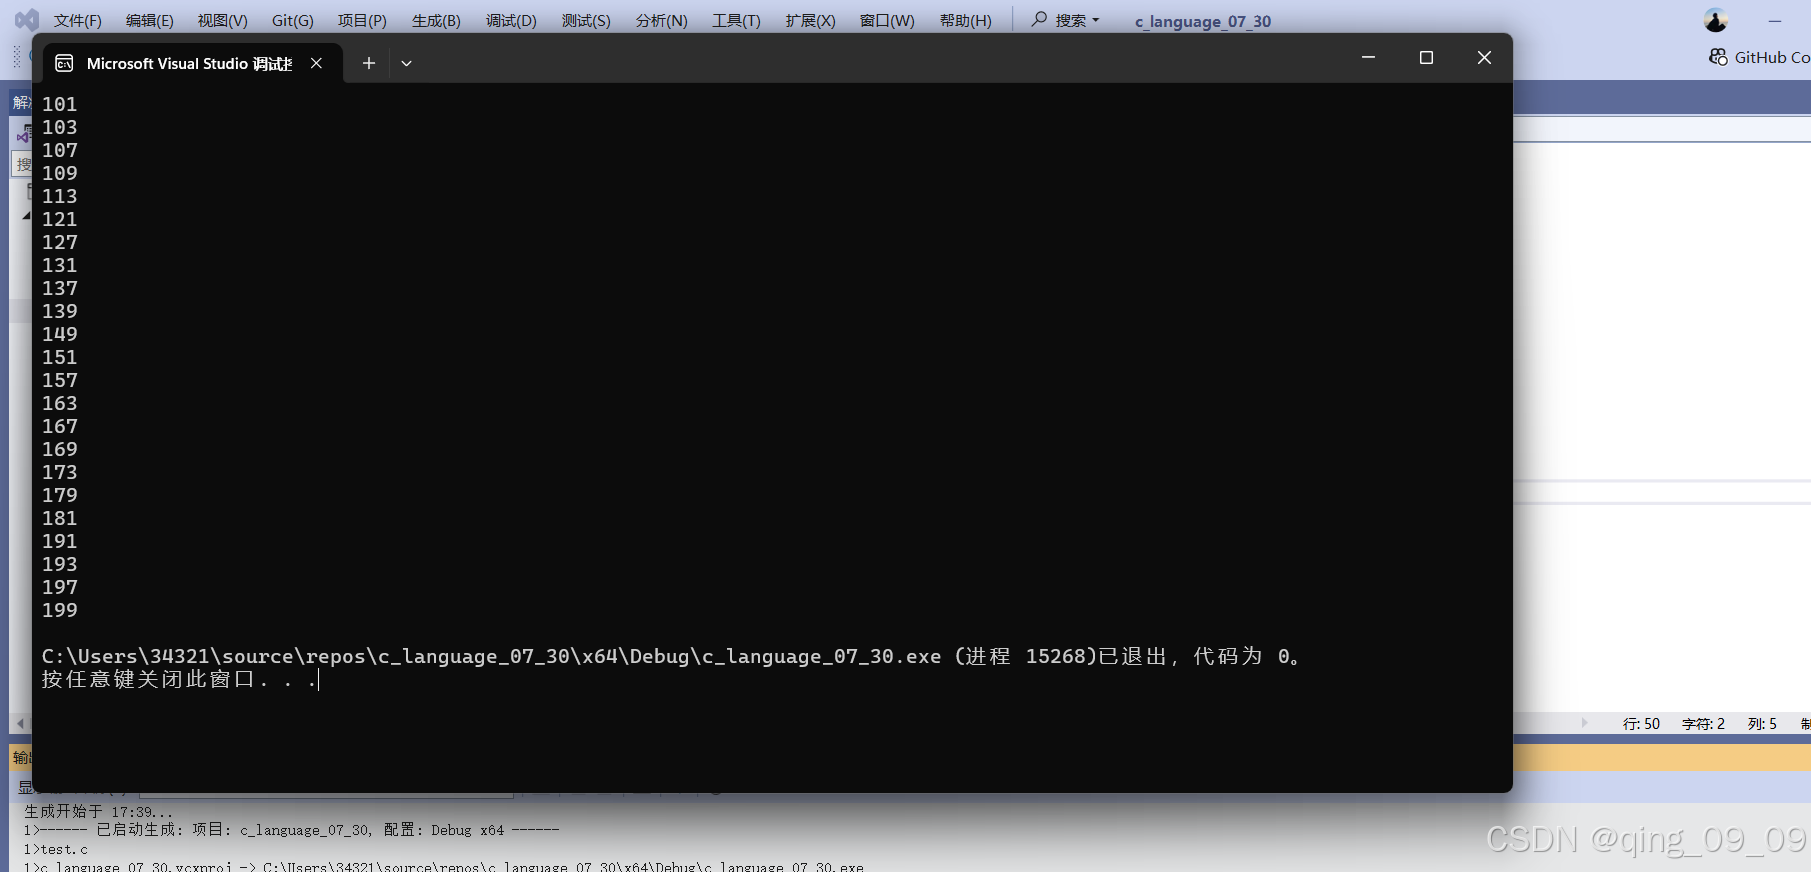Click the 生成开始于 17:39 output line
Screen dimensions: 1811x872
(x=98, y=812)
